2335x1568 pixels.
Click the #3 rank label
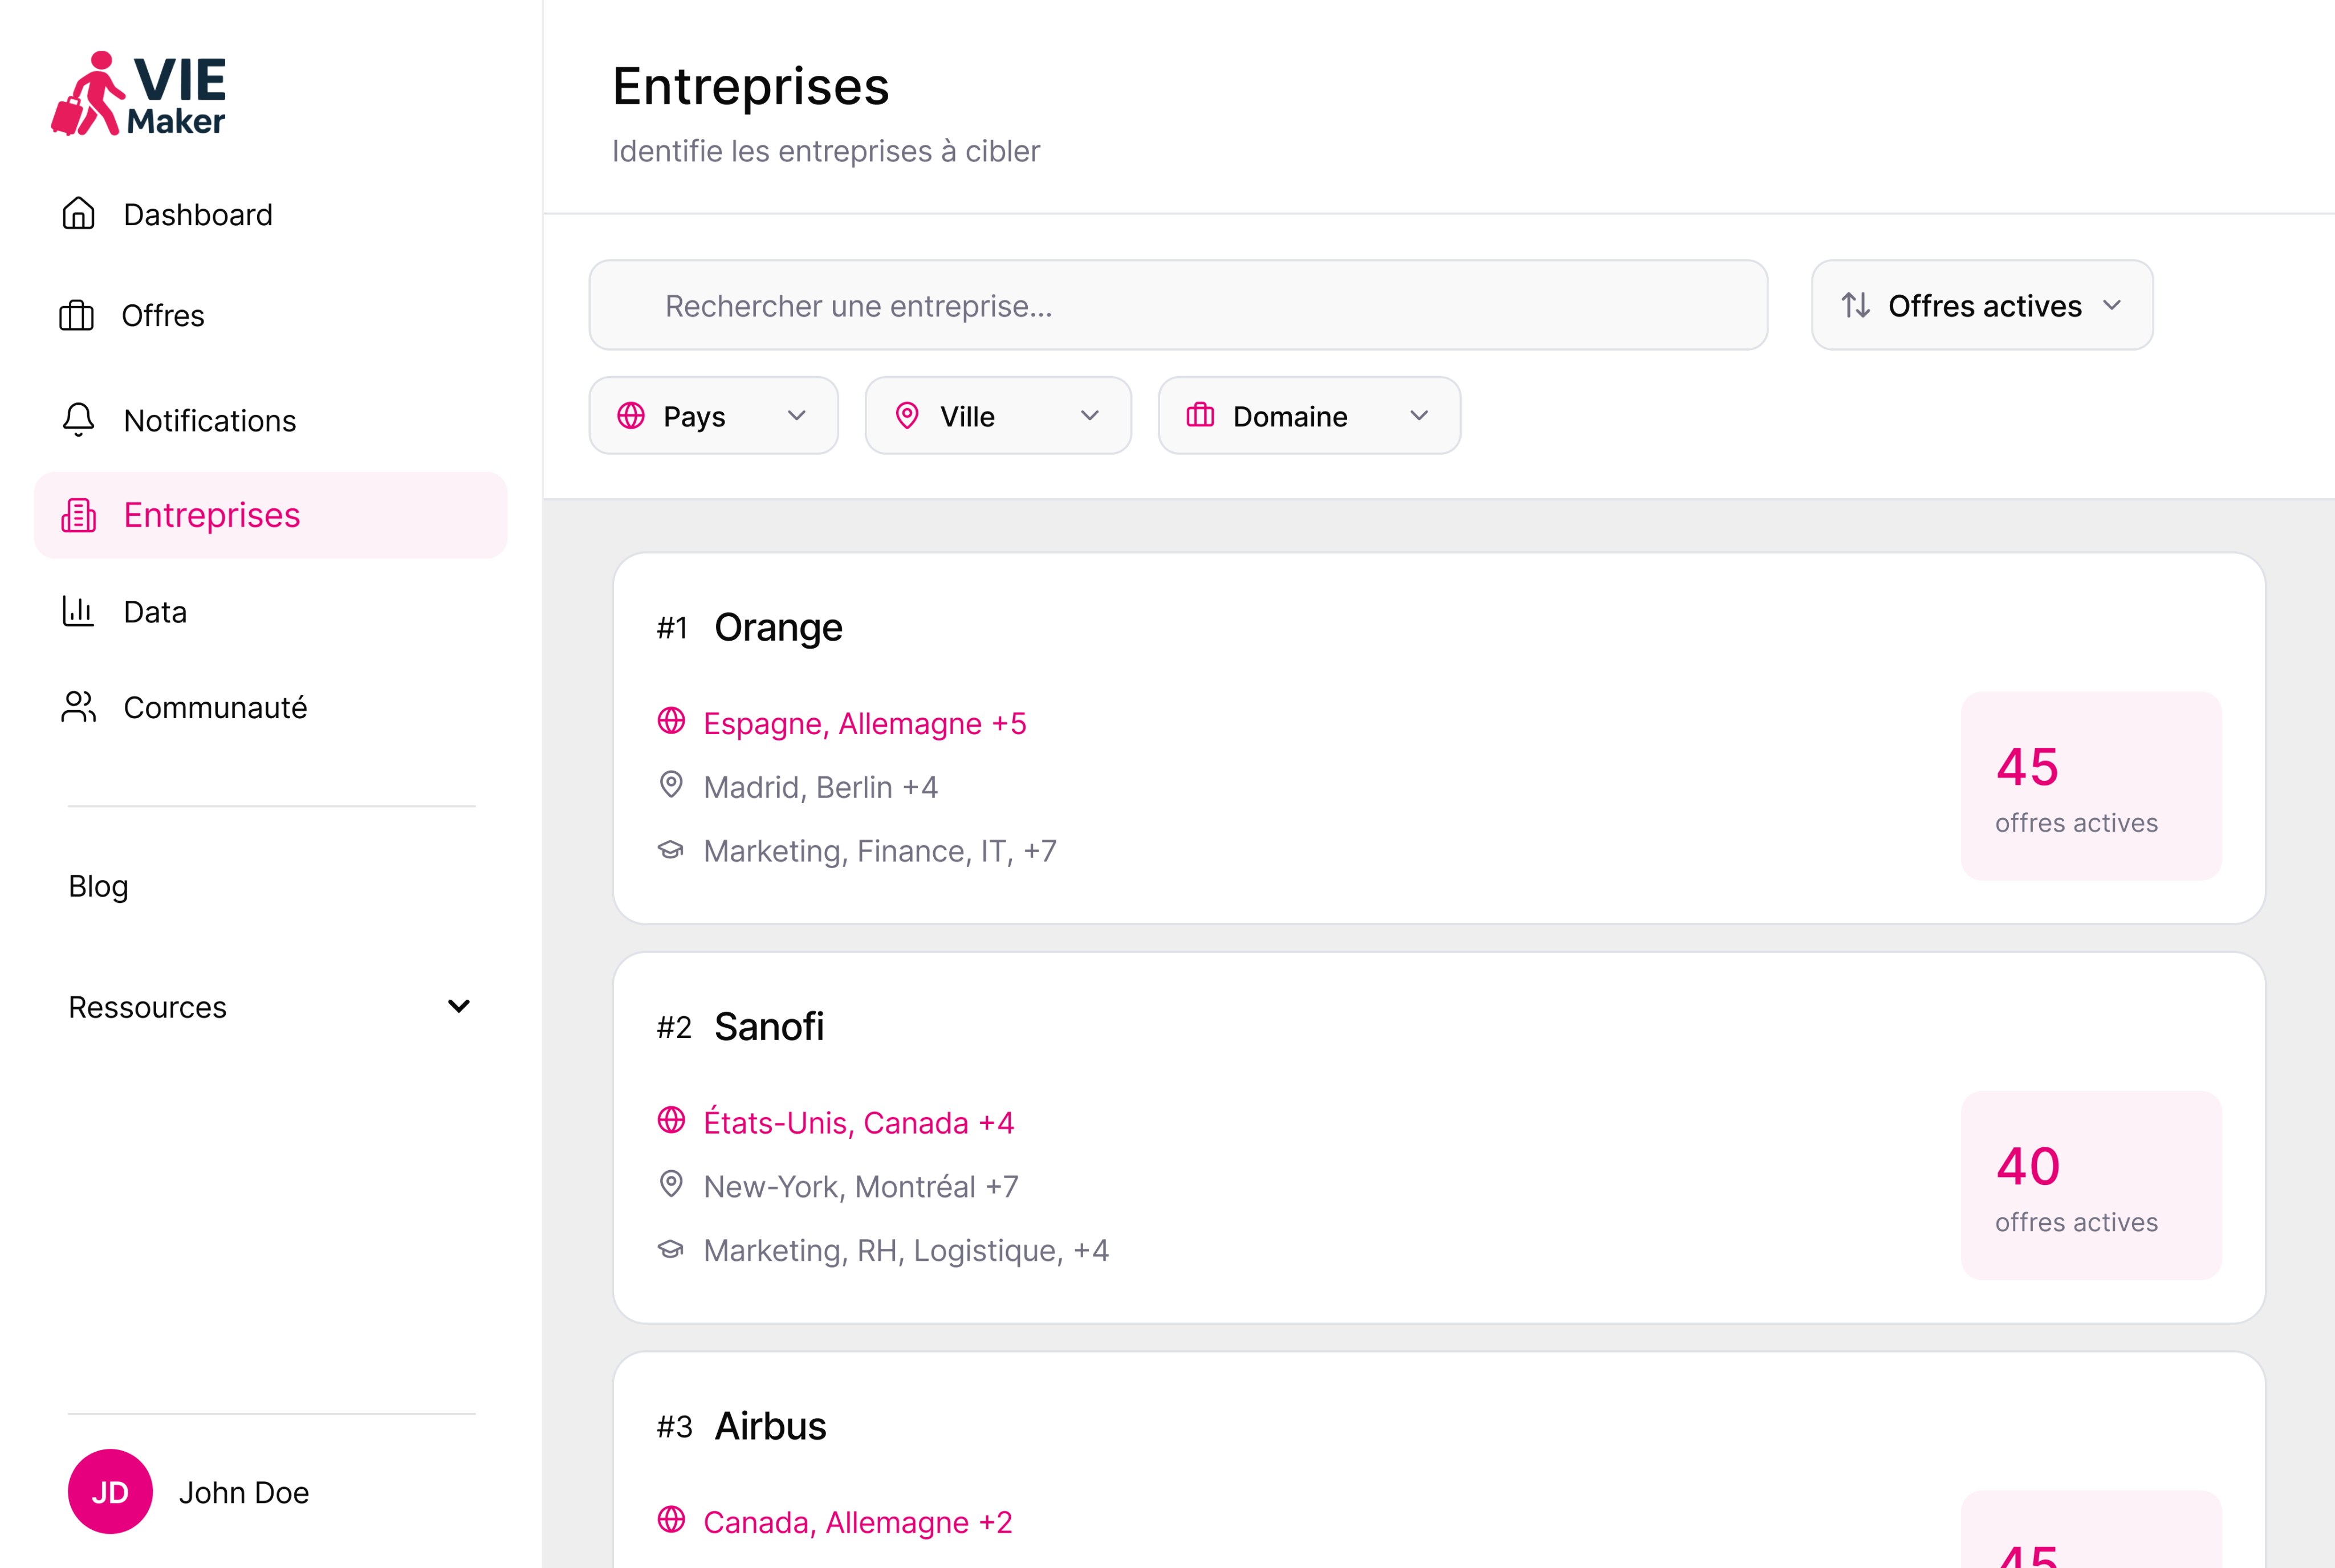coord(674,1427)
